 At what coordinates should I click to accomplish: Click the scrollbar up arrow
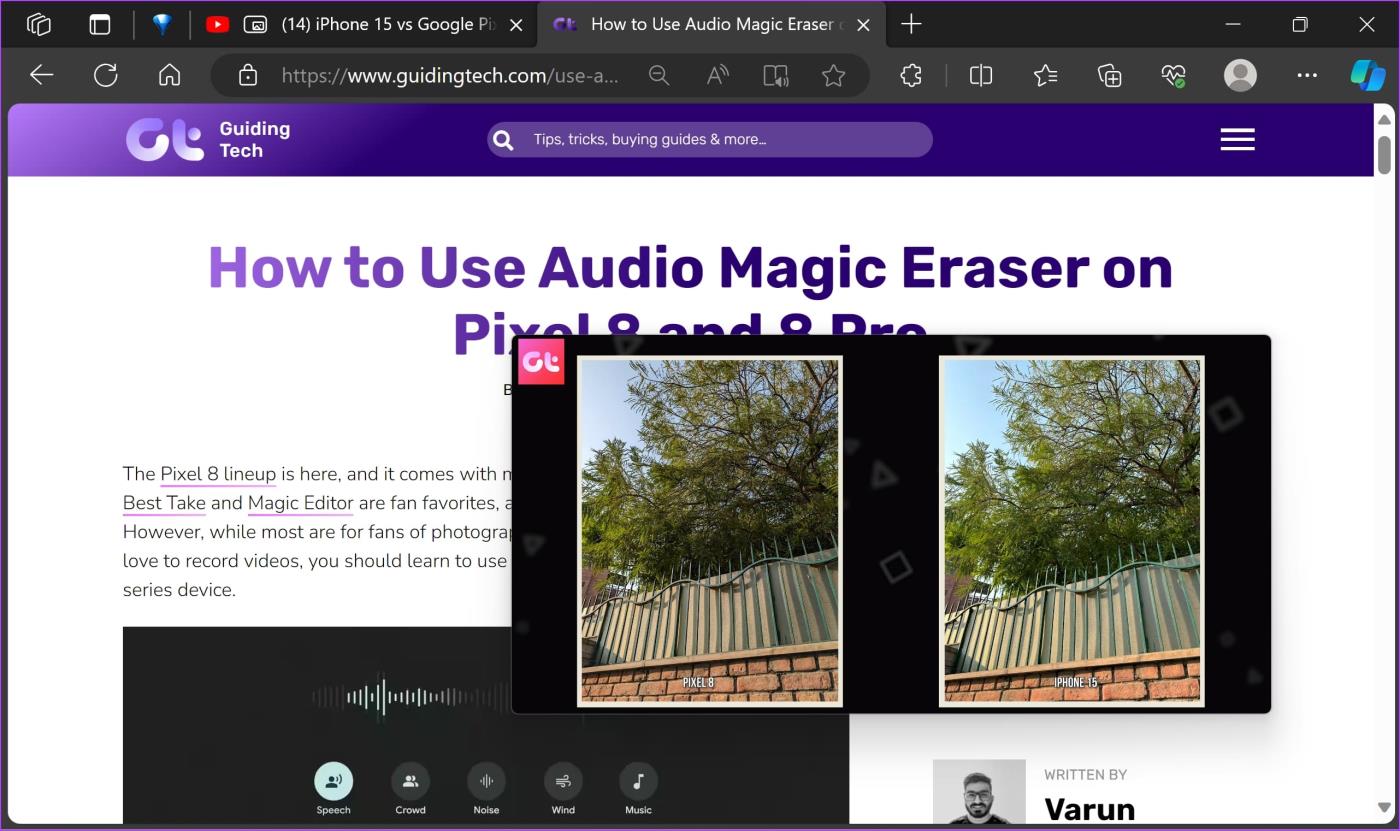(x=1384, y=119)
